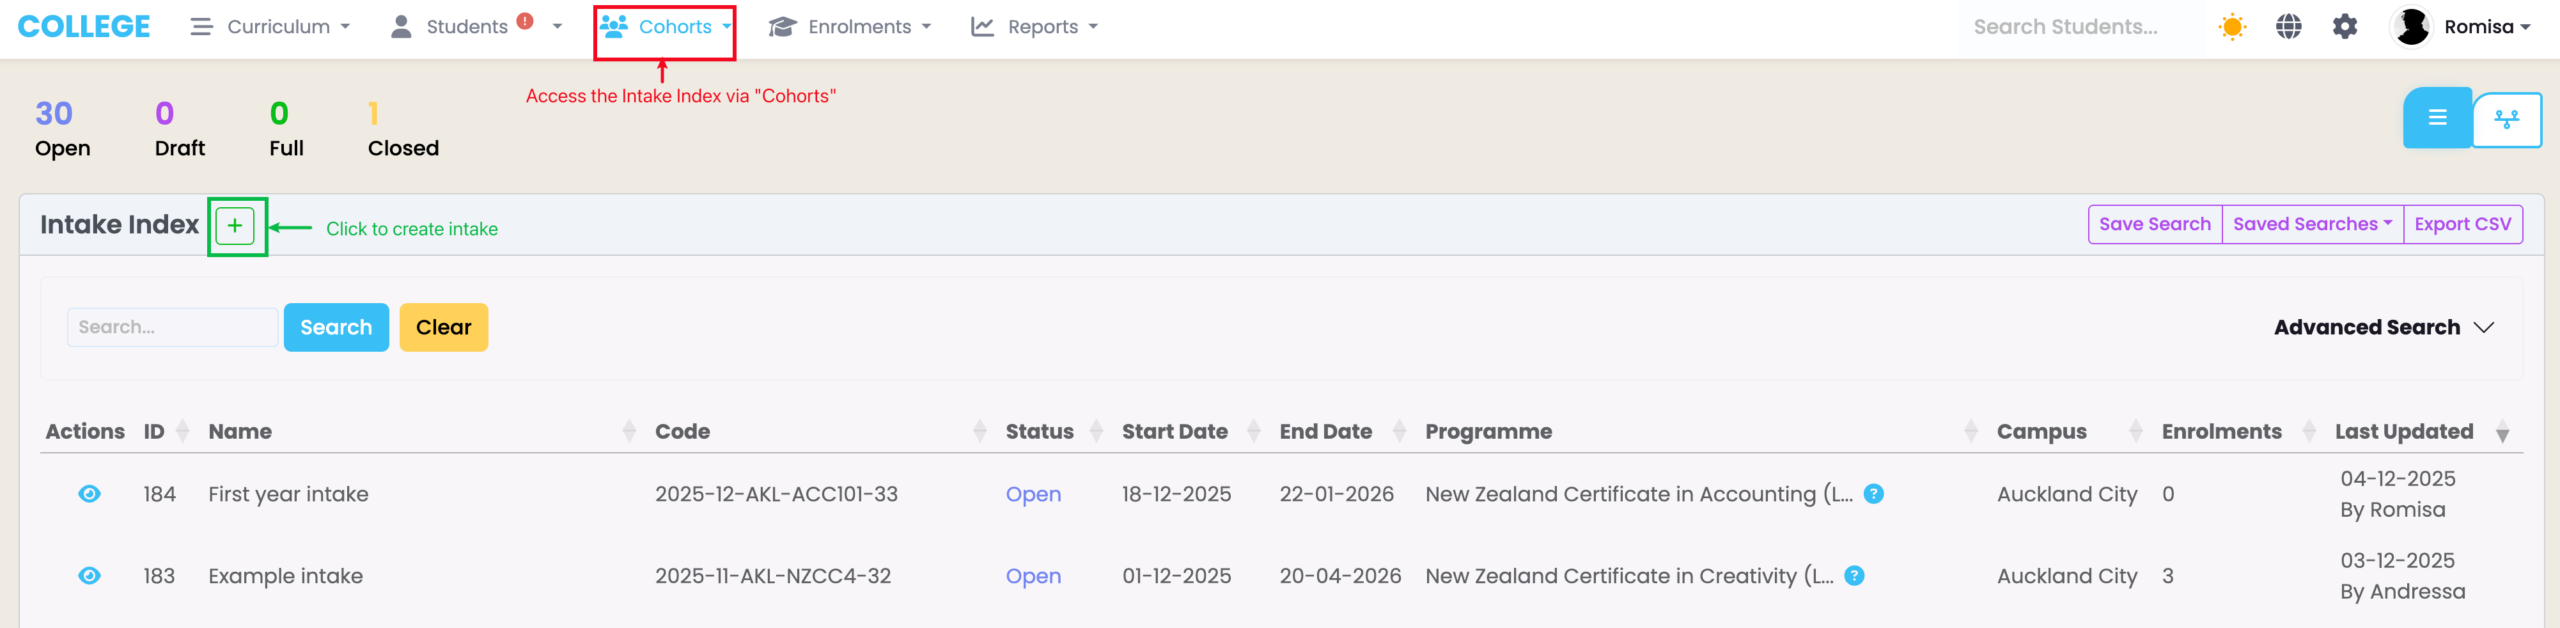Screen dimensions: 2560x628
Task: Expand the Advanced Search panel
Action: click(x=2383, y=327)
